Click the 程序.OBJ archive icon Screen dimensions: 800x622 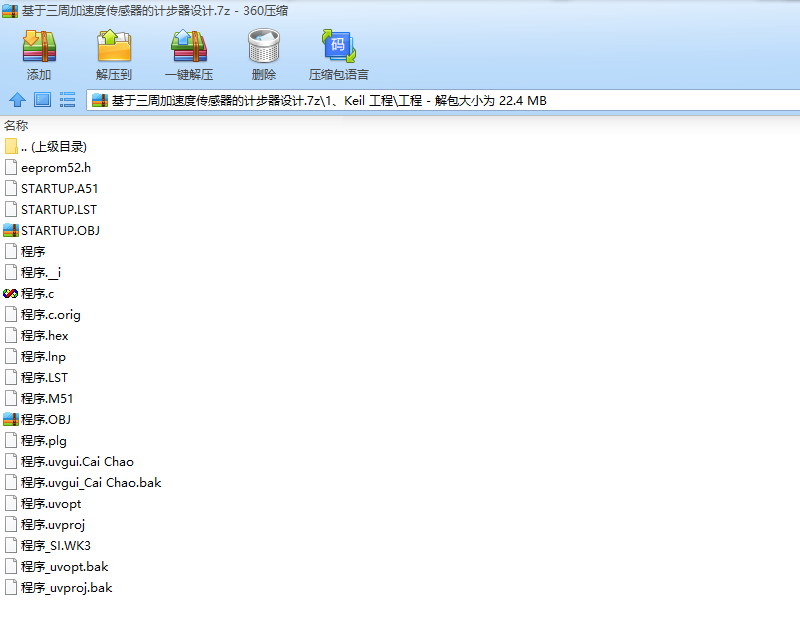(x=11, y=419)
